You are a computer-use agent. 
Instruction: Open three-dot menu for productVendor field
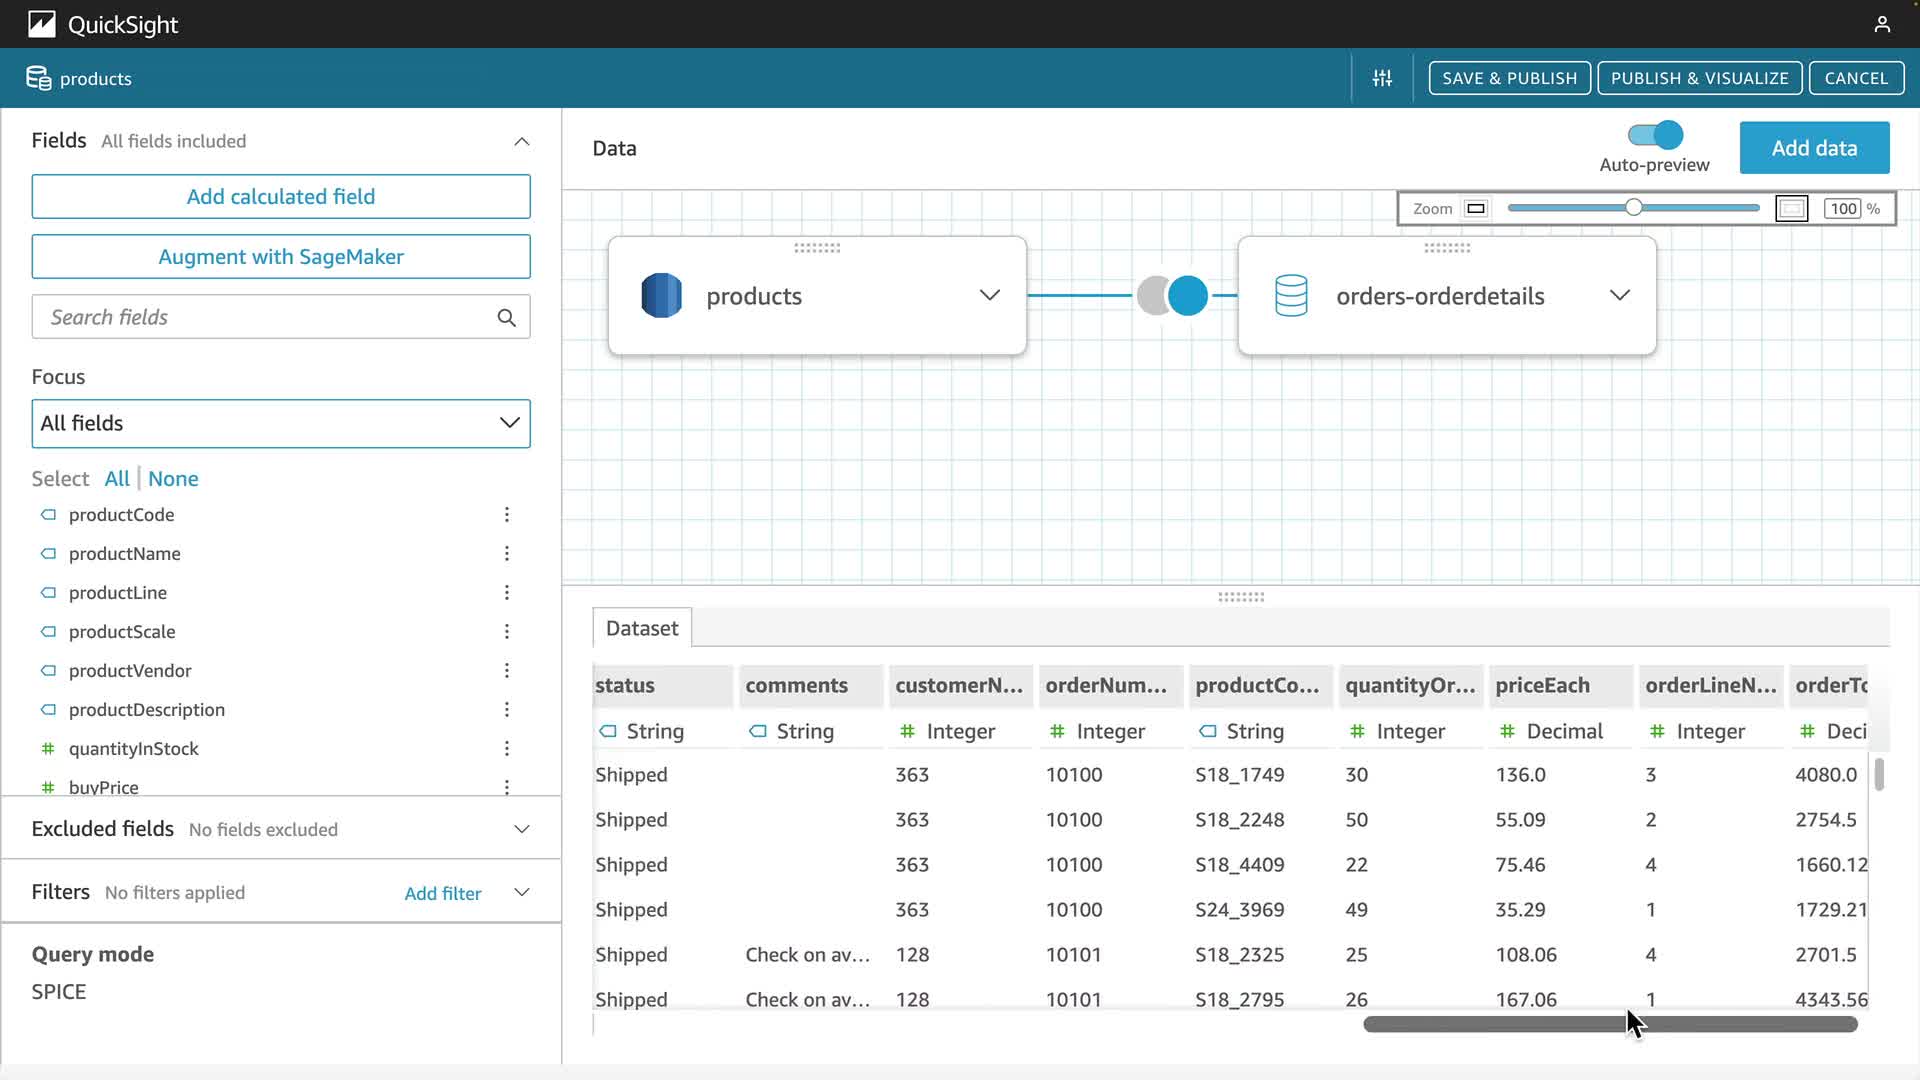507,671
